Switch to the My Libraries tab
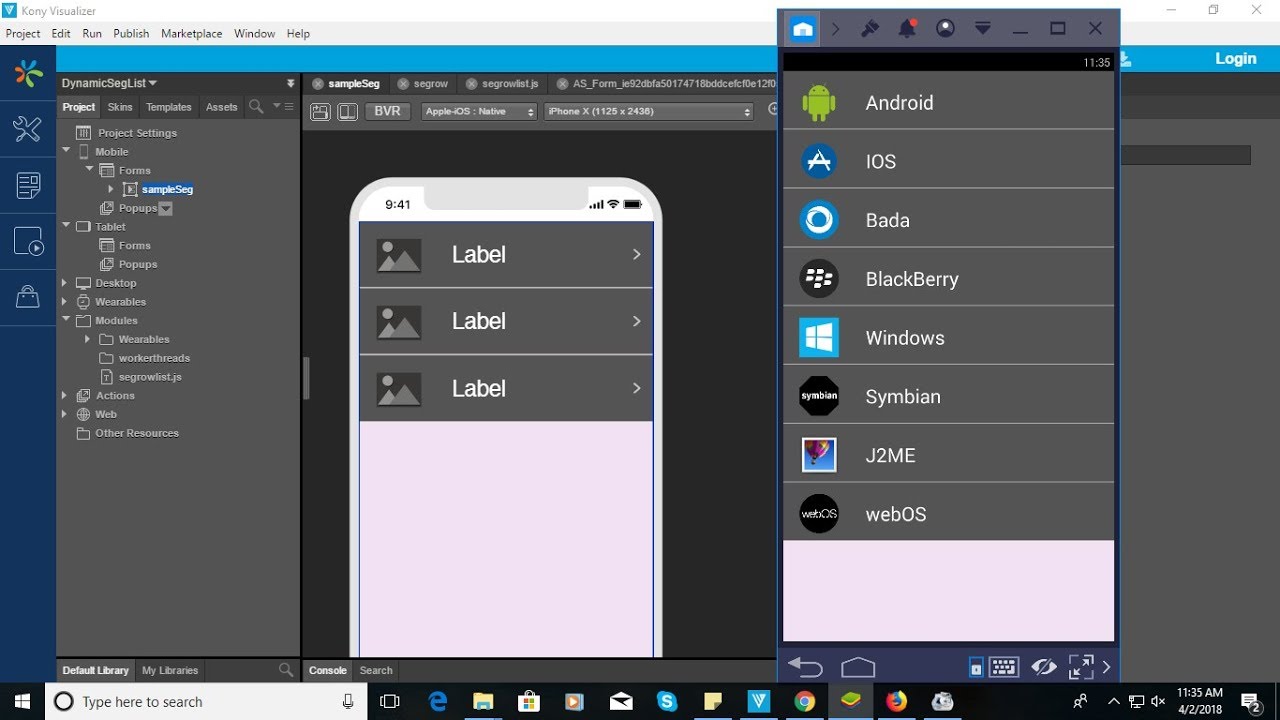 pyautogui.click(x=170, y=670)
